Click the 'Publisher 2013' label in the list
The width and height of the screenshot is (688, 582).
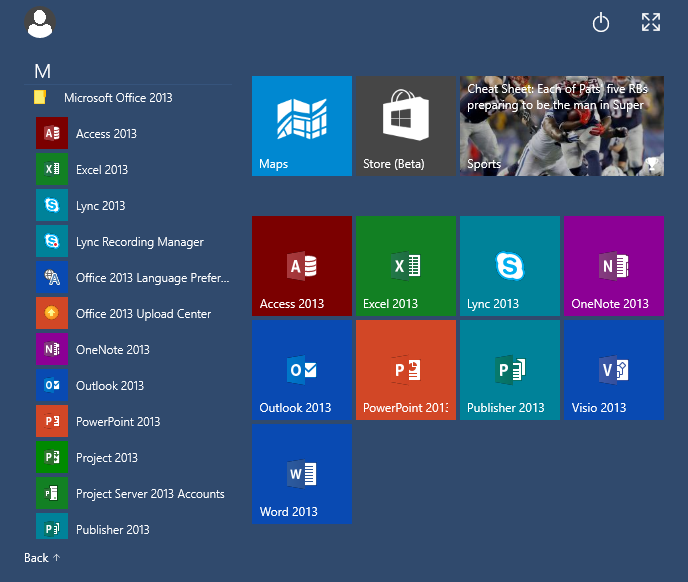113,529
